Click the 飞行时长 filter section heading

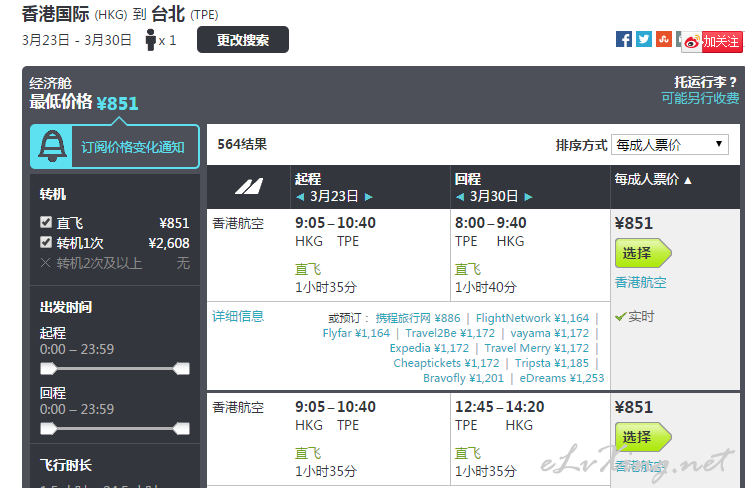(x=66, y=465)
